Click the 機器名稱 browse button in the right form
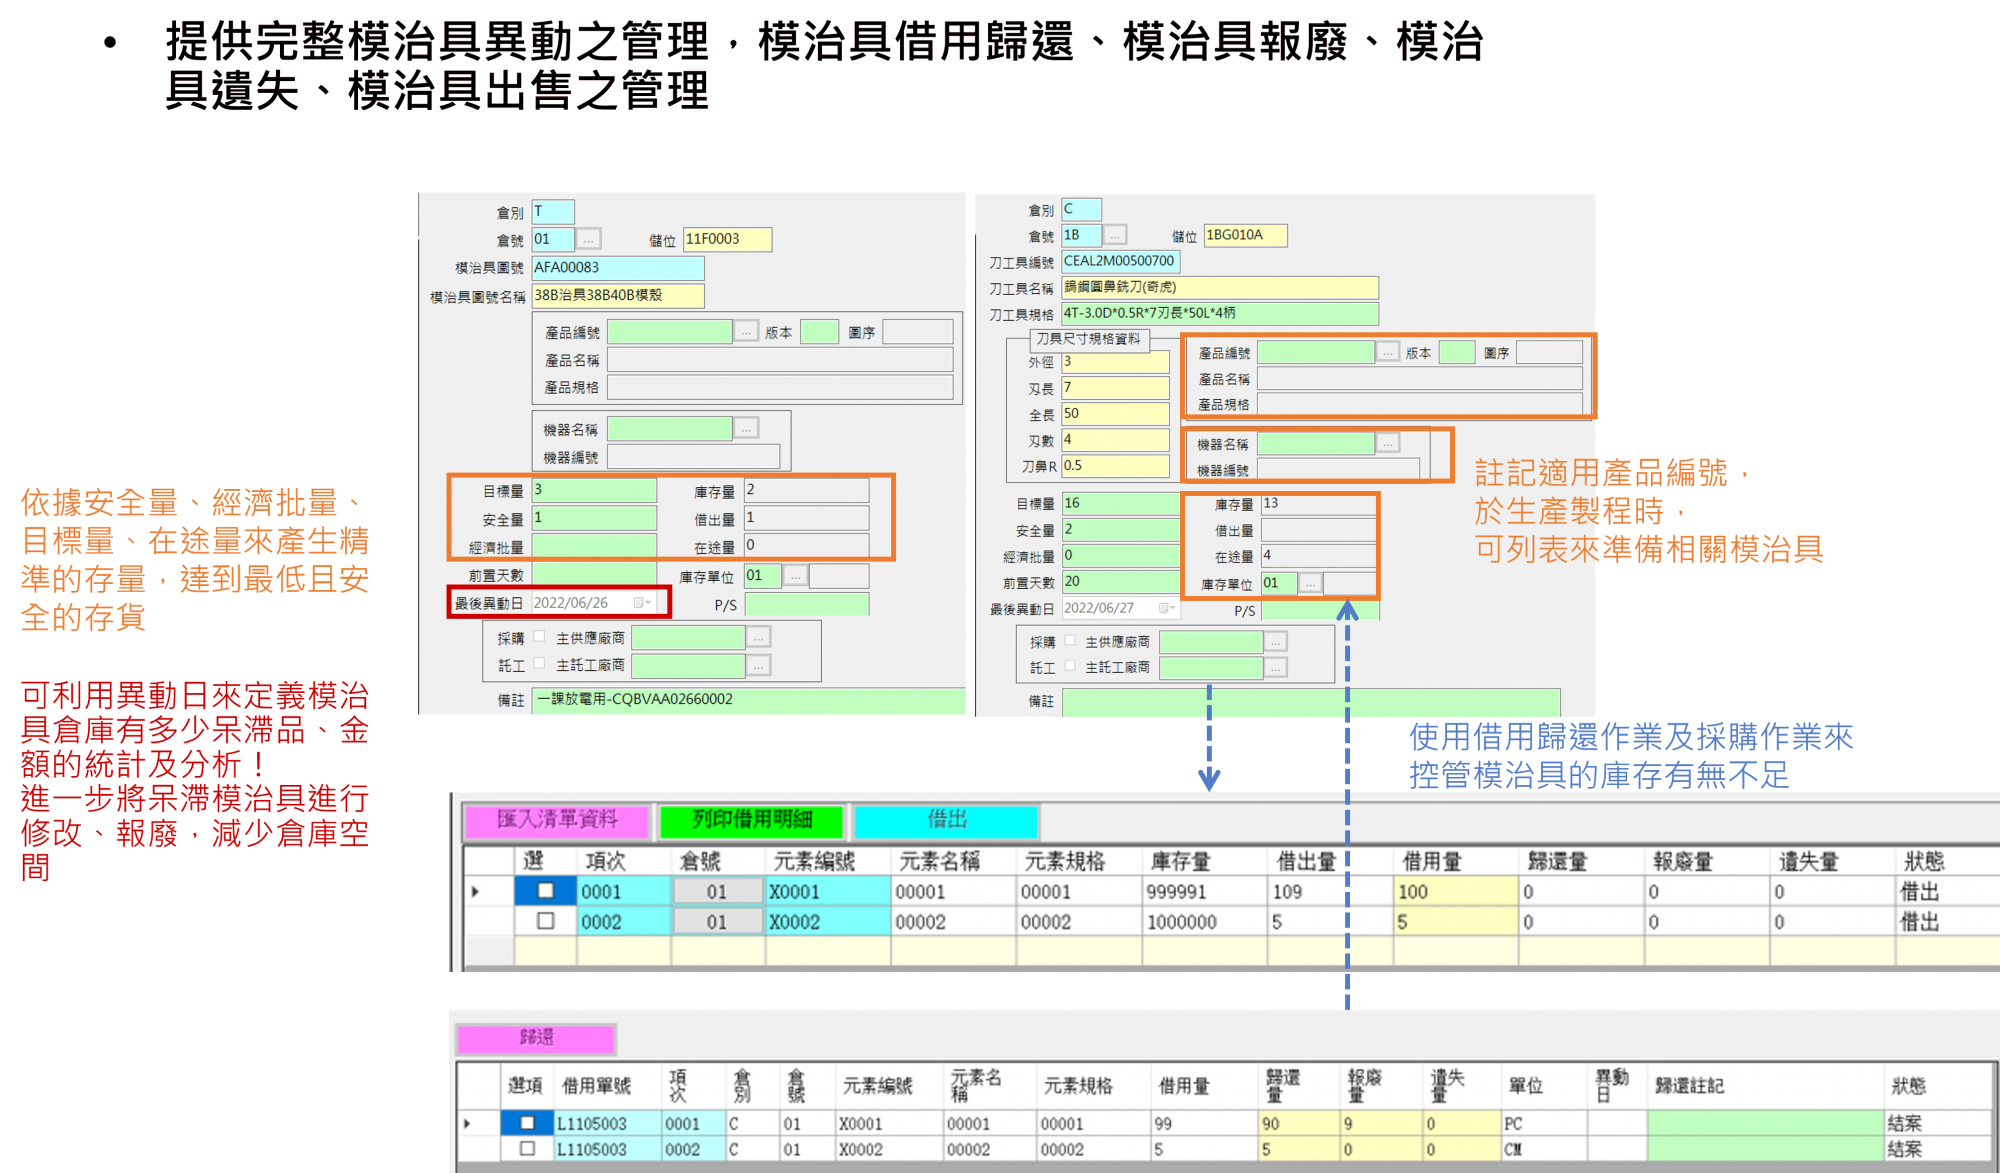The image size is (2000, 1173). click(x=1387, y=443)
